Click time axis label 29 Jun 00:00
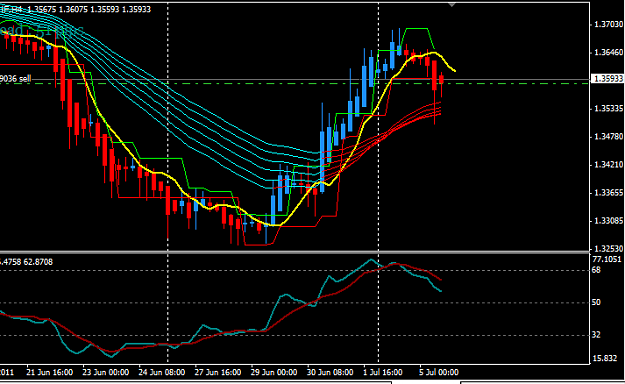 [274, 372]
